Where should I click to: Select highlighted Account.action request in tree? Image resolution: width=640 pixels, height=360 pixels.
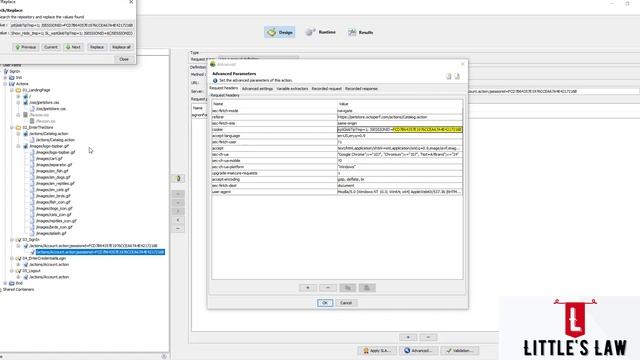coord(100,252)
